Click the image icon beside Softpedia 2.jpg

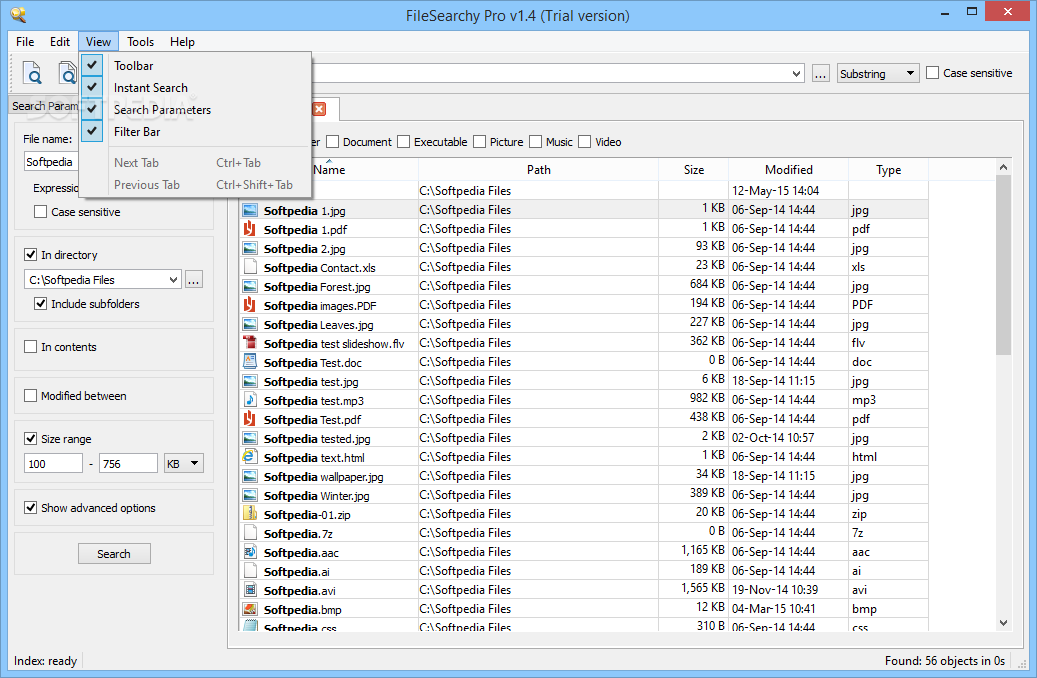[x=250, y=249]
